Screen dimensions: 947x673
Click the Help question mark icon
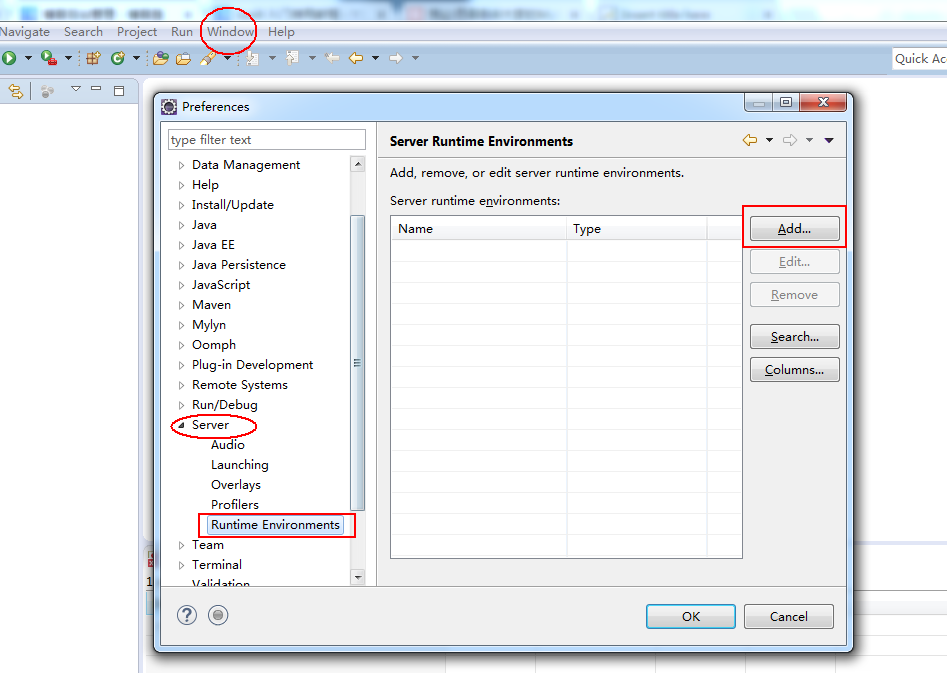[187, 615]
